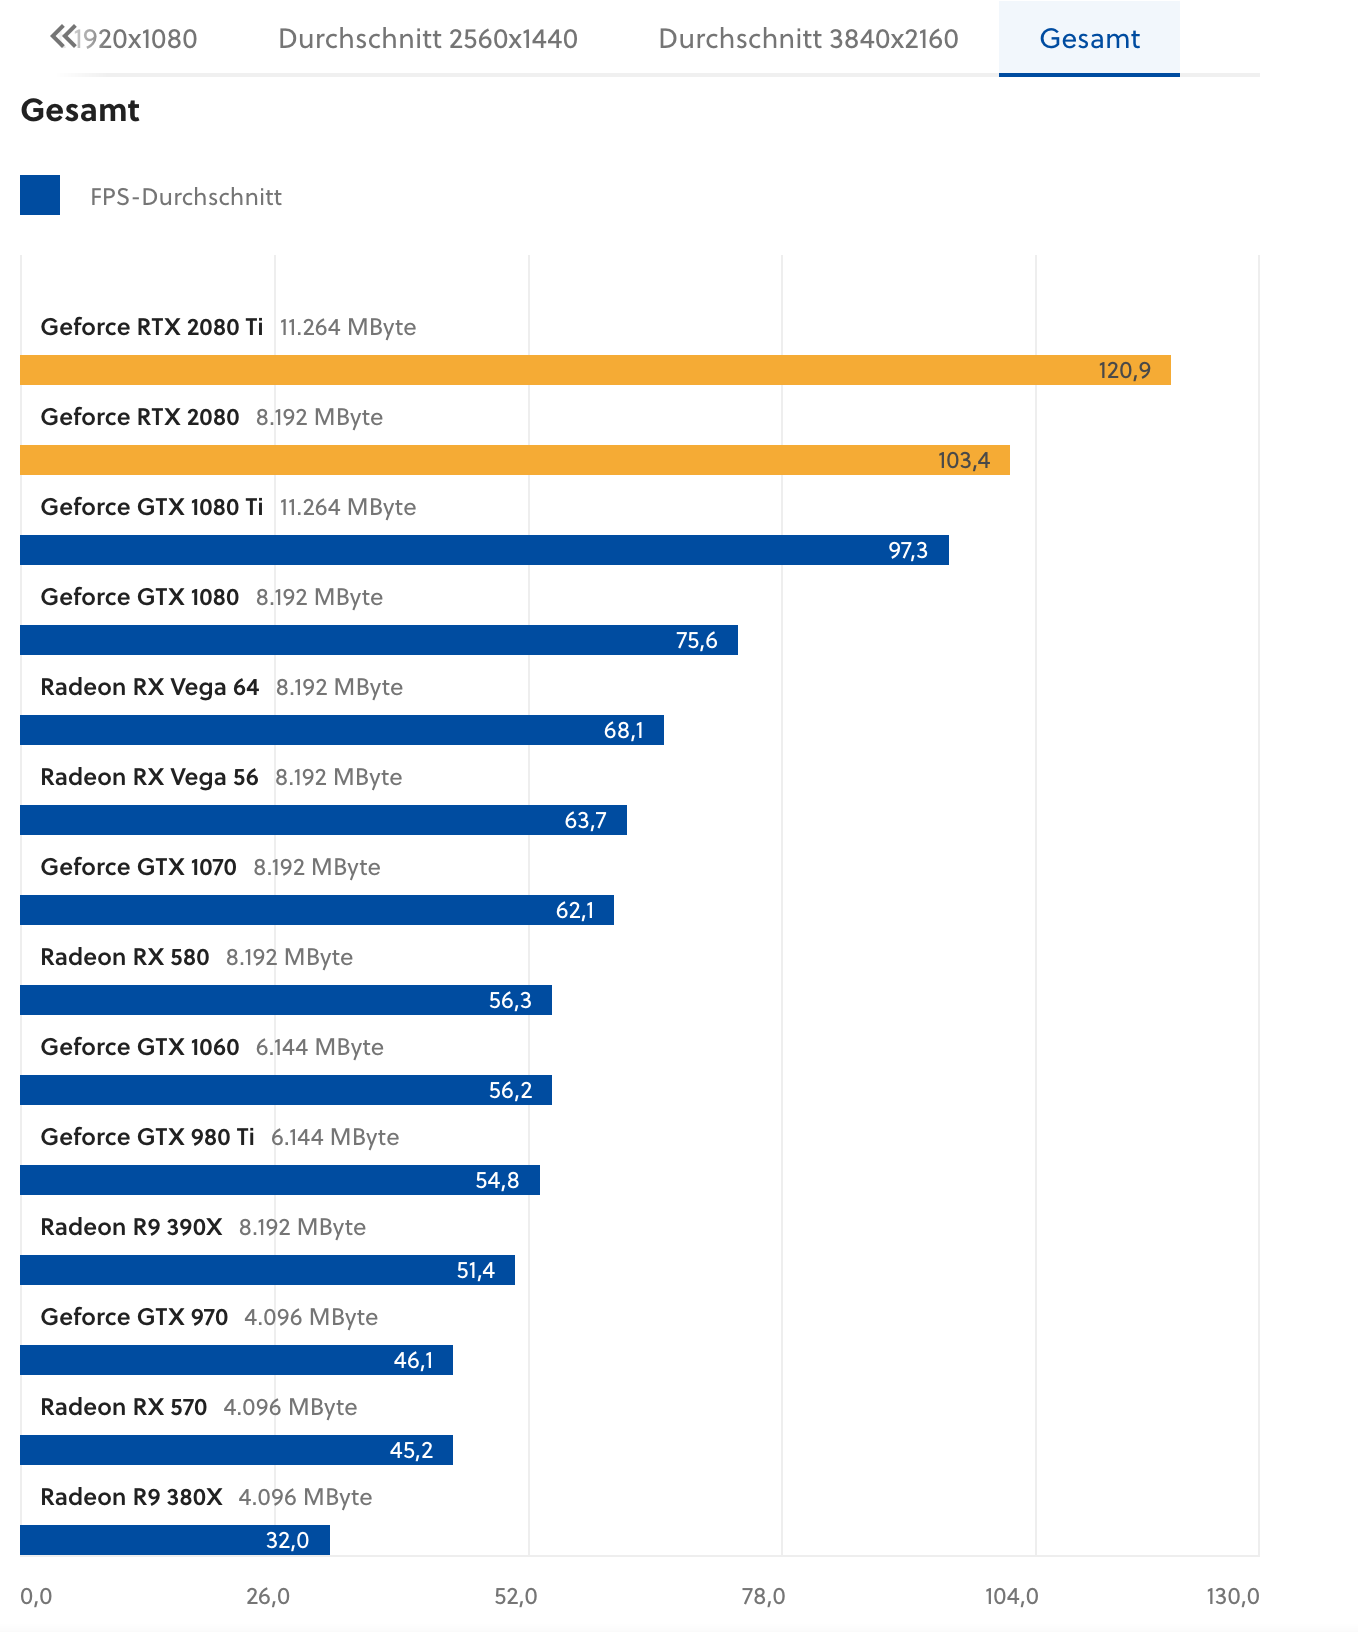1358x1632 pixels.
Task: Select the Geforce GTX 1080 Ti bar
Action: pyautogui.click(x=484, y=550)
